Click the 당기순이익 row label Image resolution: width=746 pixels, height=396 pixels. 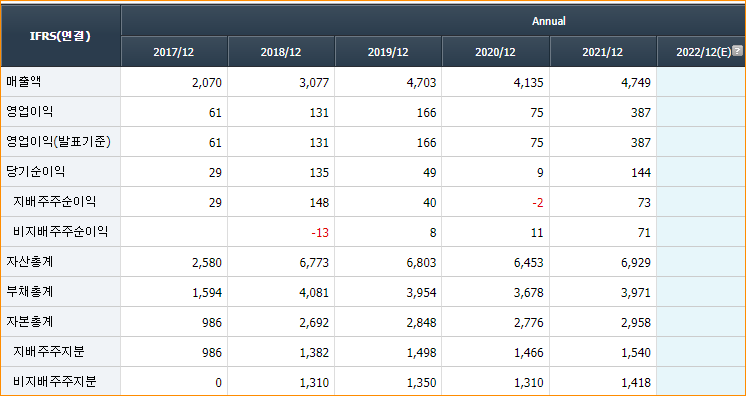coord(36,172)
